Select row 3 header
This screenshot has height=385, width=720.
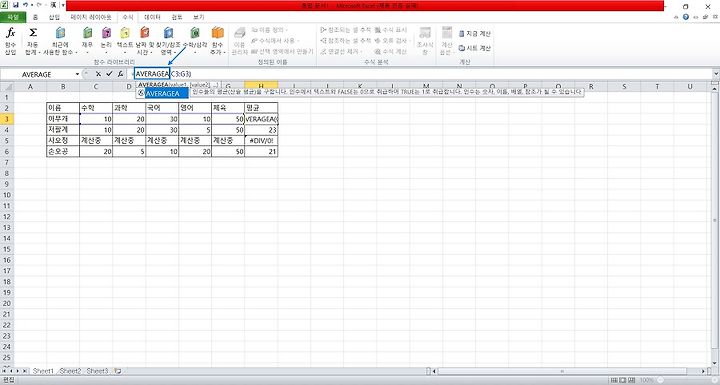click(7, 119)
